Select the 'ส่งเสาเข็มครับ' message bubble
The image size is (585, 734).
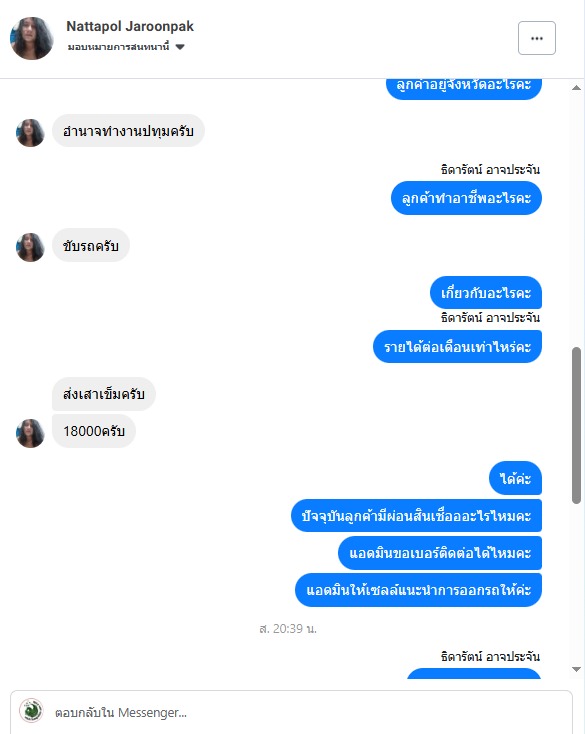104,394
